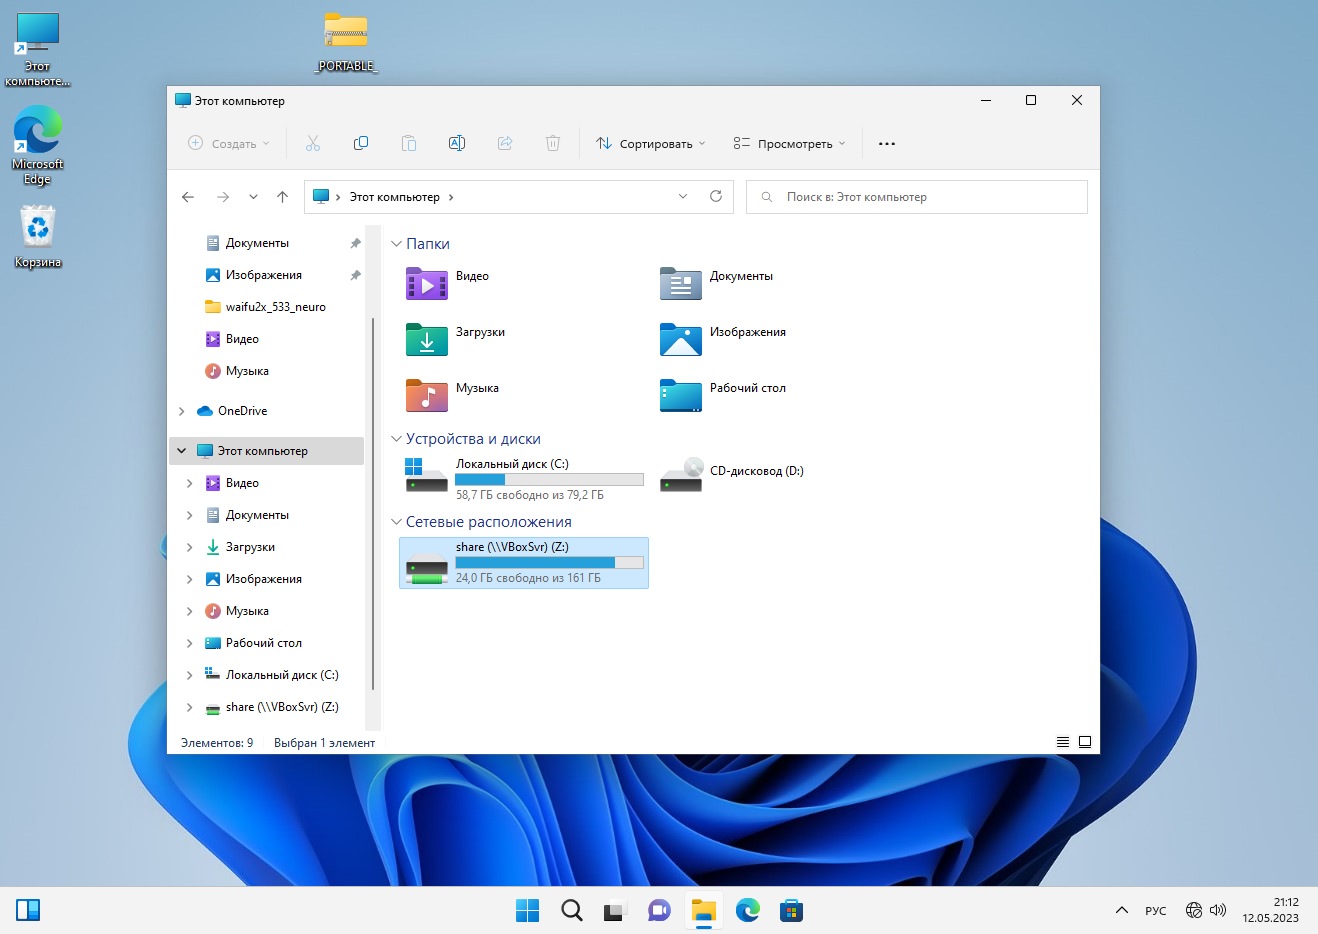Unpin Документы from quick access
The height and width of the screenshot is (934, 1318).
click(x=355, y=243)
